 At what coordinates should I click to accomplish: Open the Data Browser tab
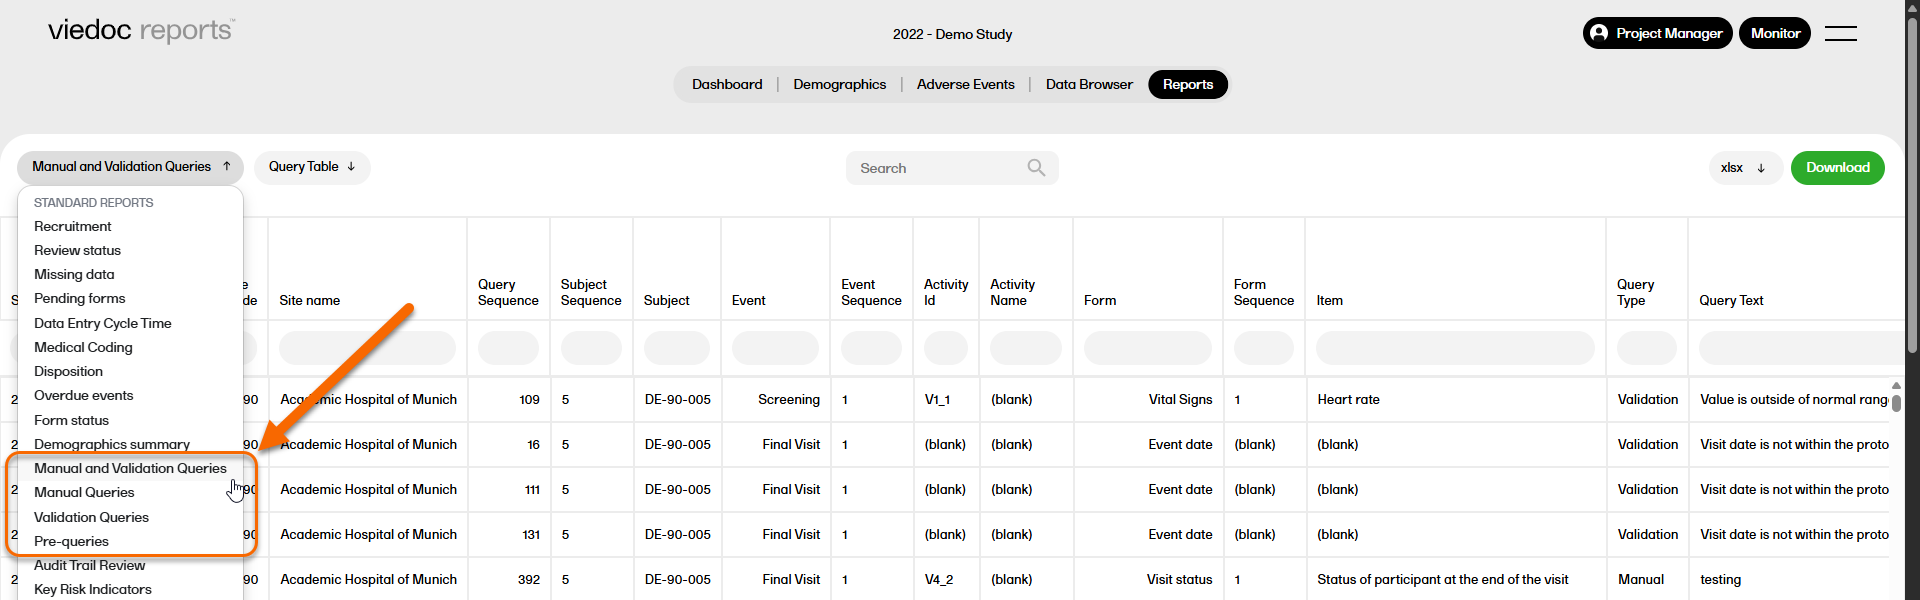coord(1088,85)
